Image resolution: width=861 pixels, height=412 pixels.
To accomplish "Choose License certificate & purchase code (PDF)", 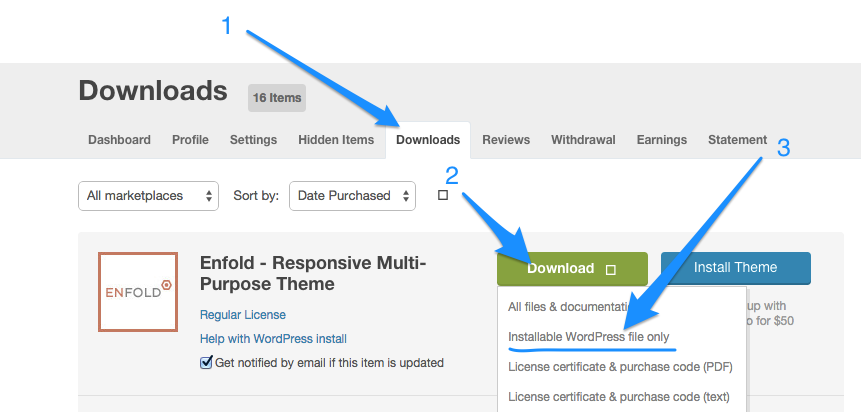I will [x=618, y=367].
